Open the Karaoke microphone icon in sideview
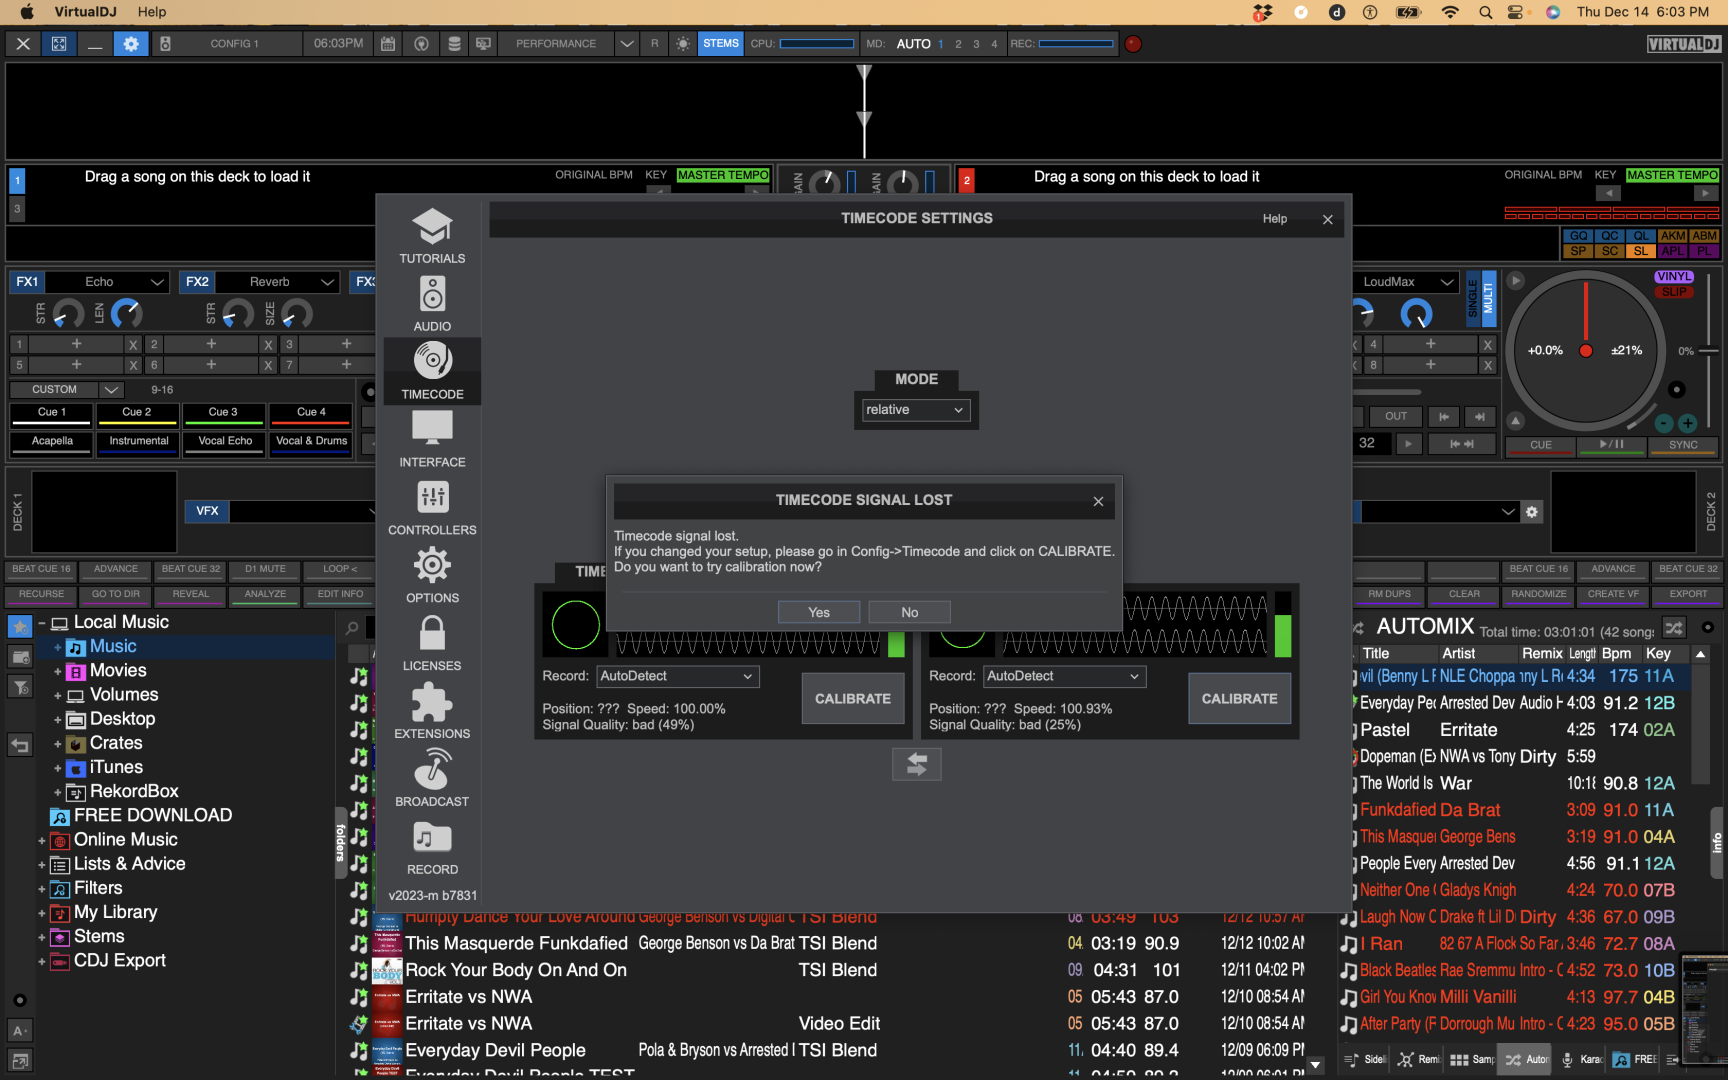 1567,1059
